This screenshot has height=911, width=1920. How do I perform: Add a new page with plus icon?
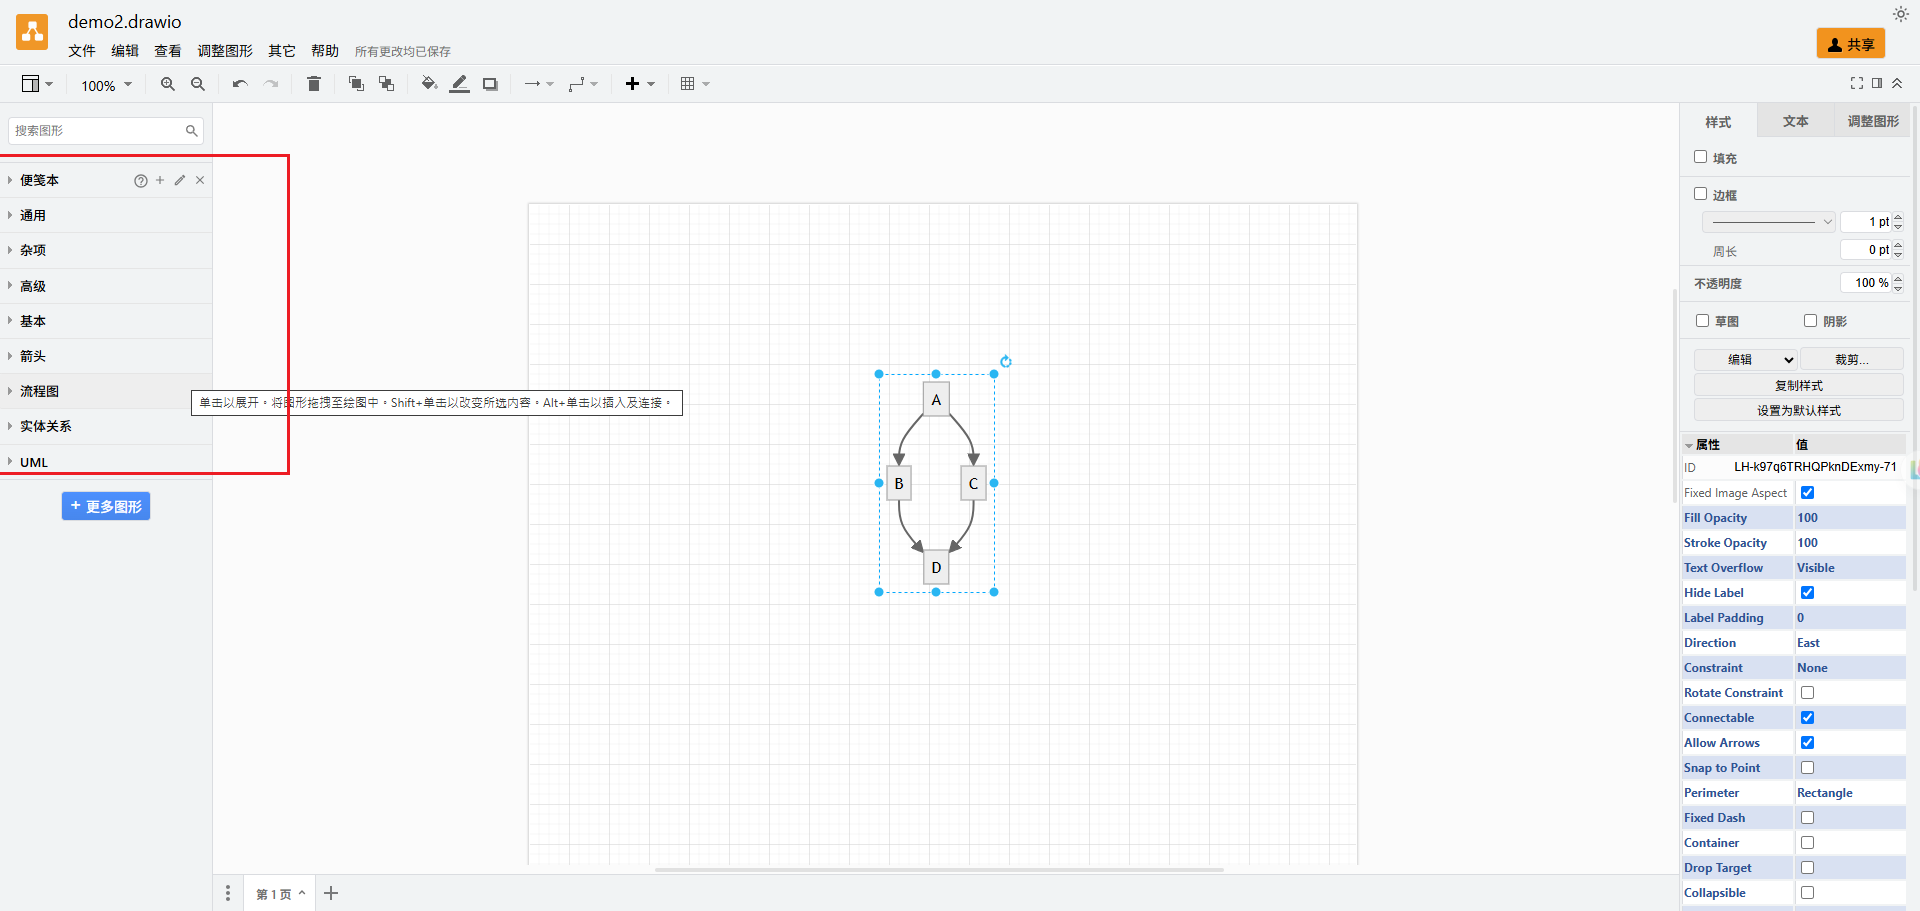(331, 893)
